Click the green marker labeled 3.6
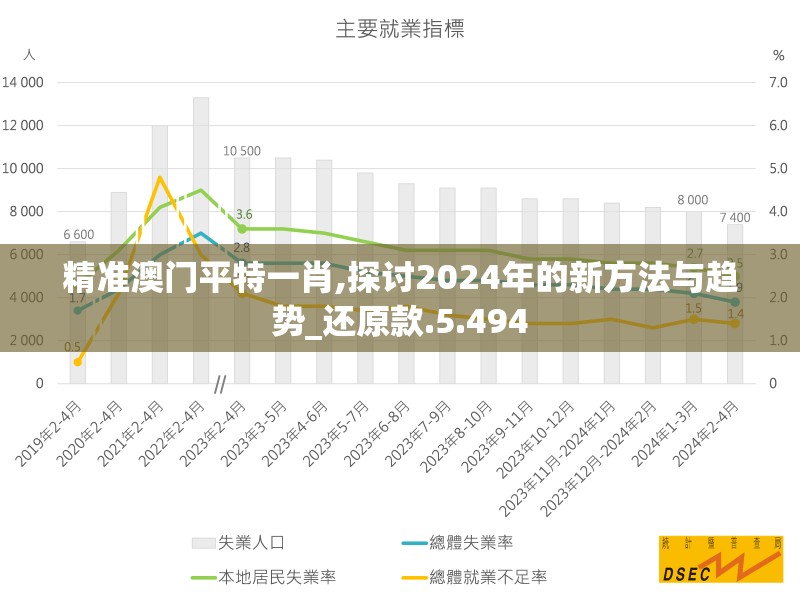The width and height of the screenshot is (800, 596). [242, 229]
